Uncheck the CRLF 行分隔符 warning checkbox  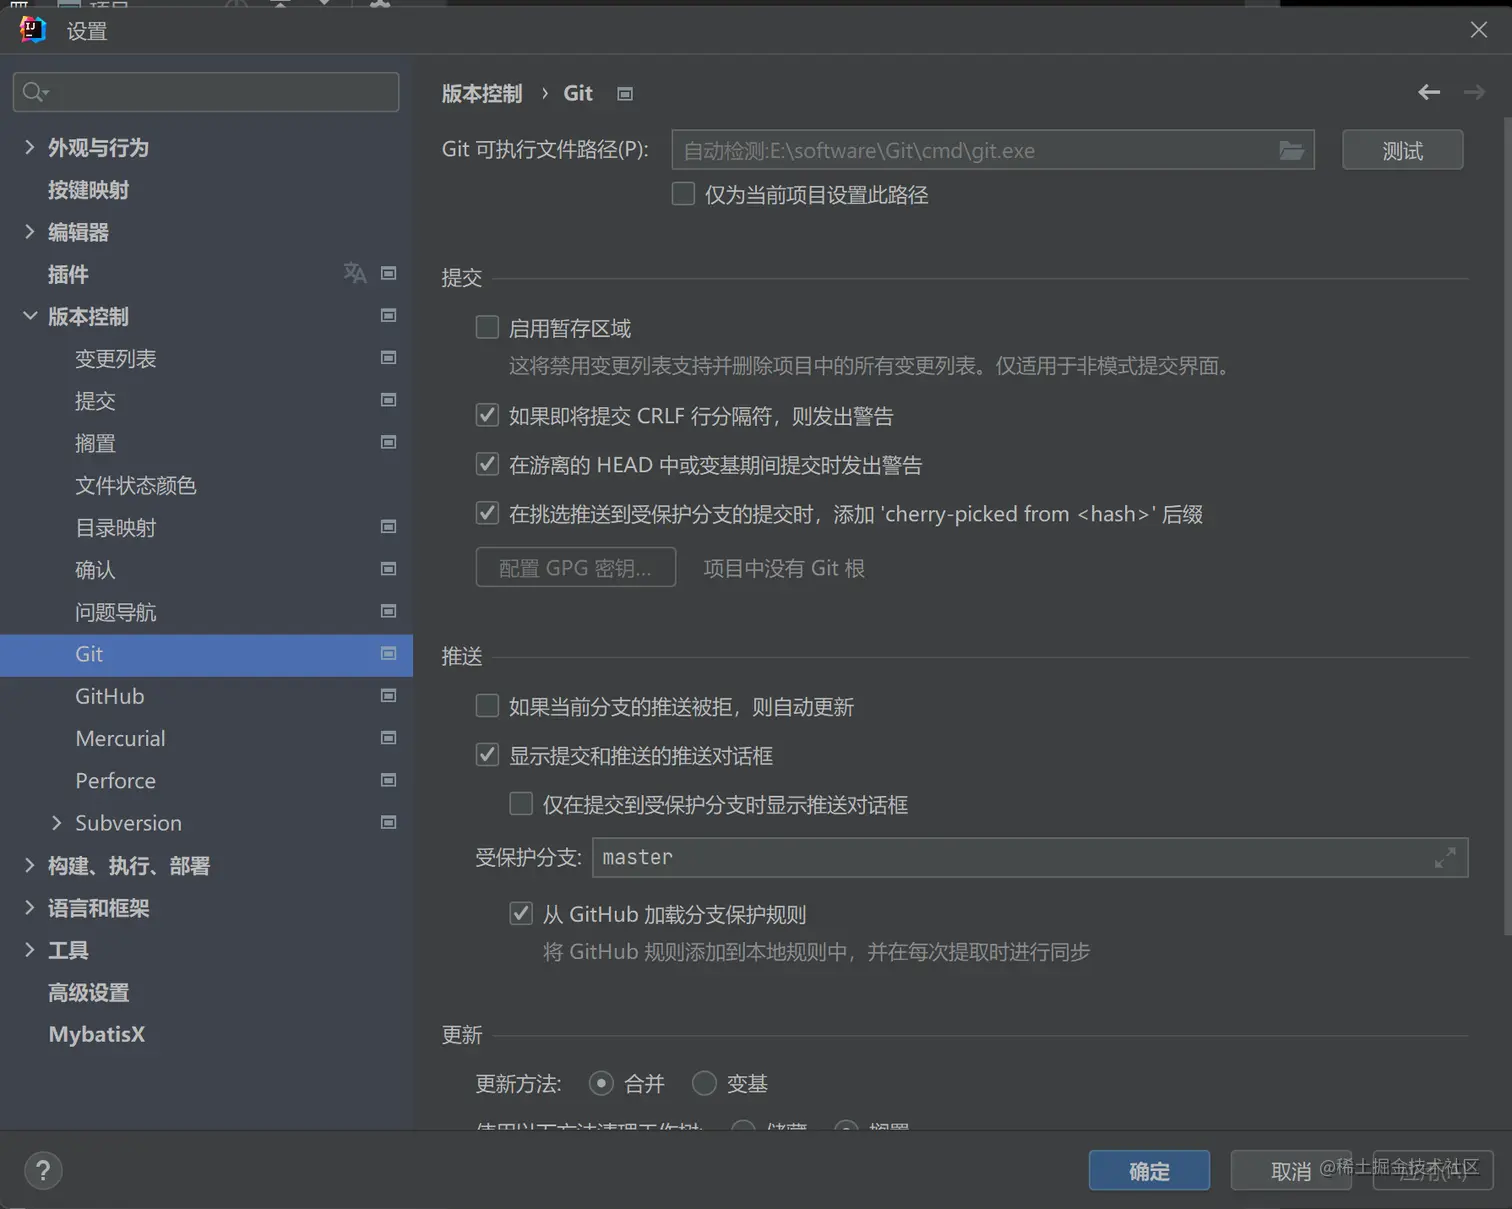coord(487,415)
